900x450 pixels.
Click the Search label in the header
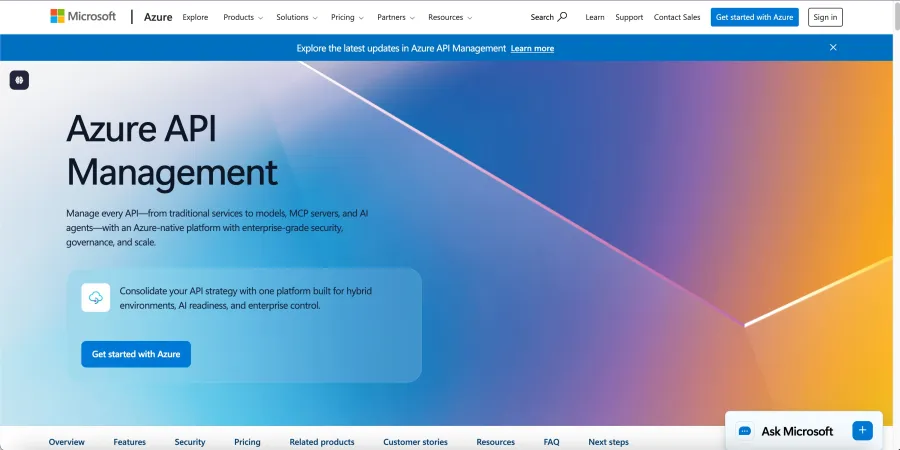coord(542,17)
